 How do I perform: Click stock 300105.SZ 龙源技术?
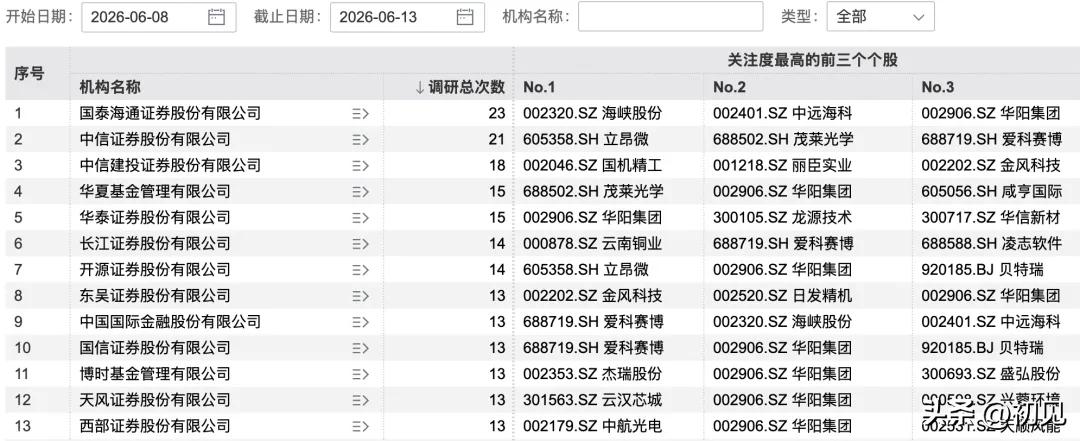click(782, 218)
